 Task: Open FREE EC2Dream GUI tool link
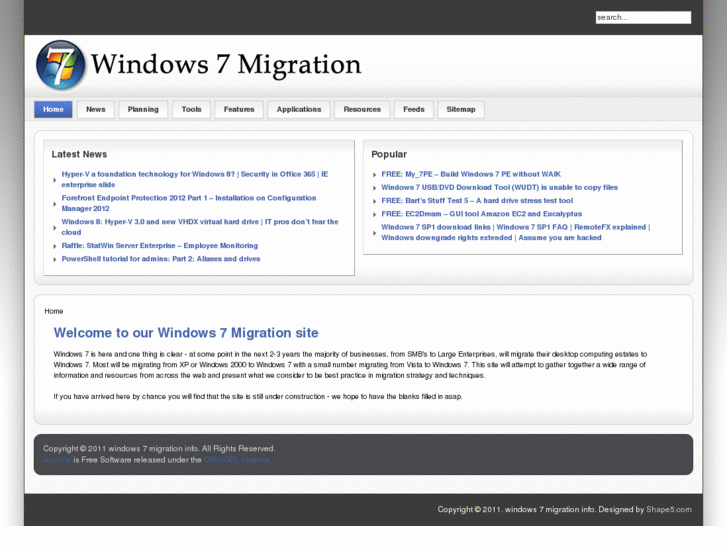pos(481,214)
